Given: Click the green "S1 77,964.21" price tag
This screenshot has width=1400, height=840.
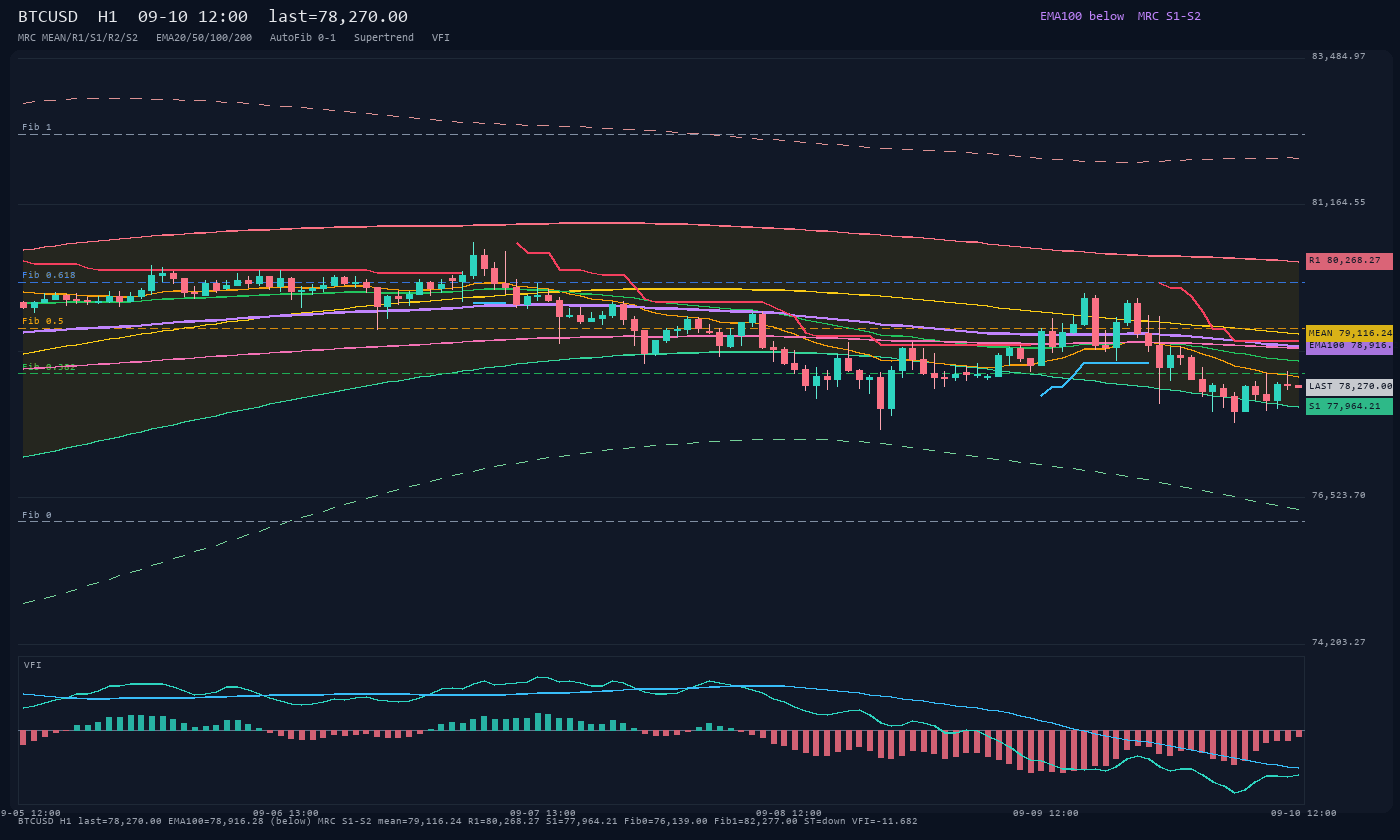Looking at the screenshot, I should tap(1349, 406).
